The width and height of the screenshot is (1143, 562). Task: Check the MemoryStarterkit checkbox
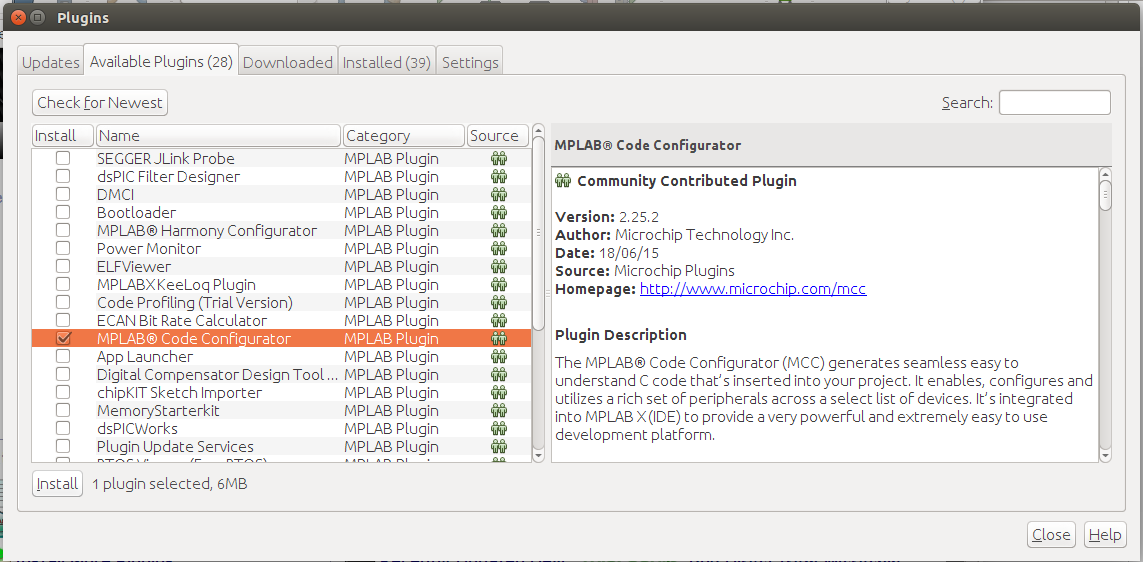click(x=63, y=410)
